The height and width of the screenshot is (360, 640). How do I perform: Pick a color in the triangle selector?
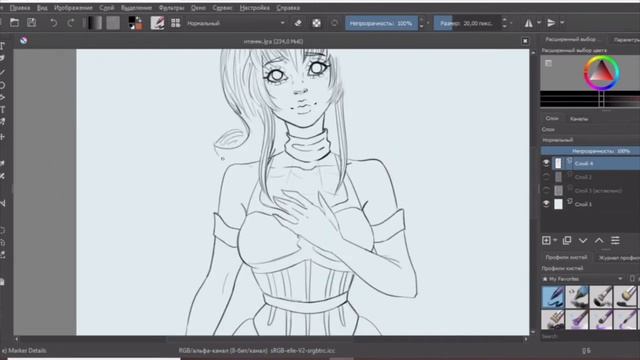click(x=602, y=73)
